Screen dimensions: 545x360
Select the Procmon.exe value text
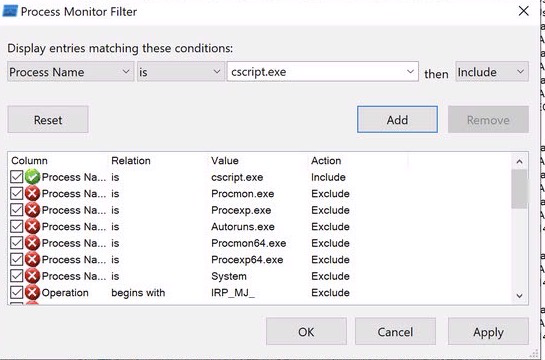pos(243,194)
